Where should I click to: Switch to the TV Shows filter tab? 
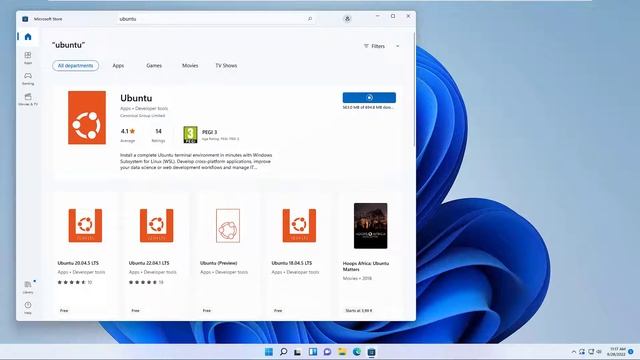(226, 66)
